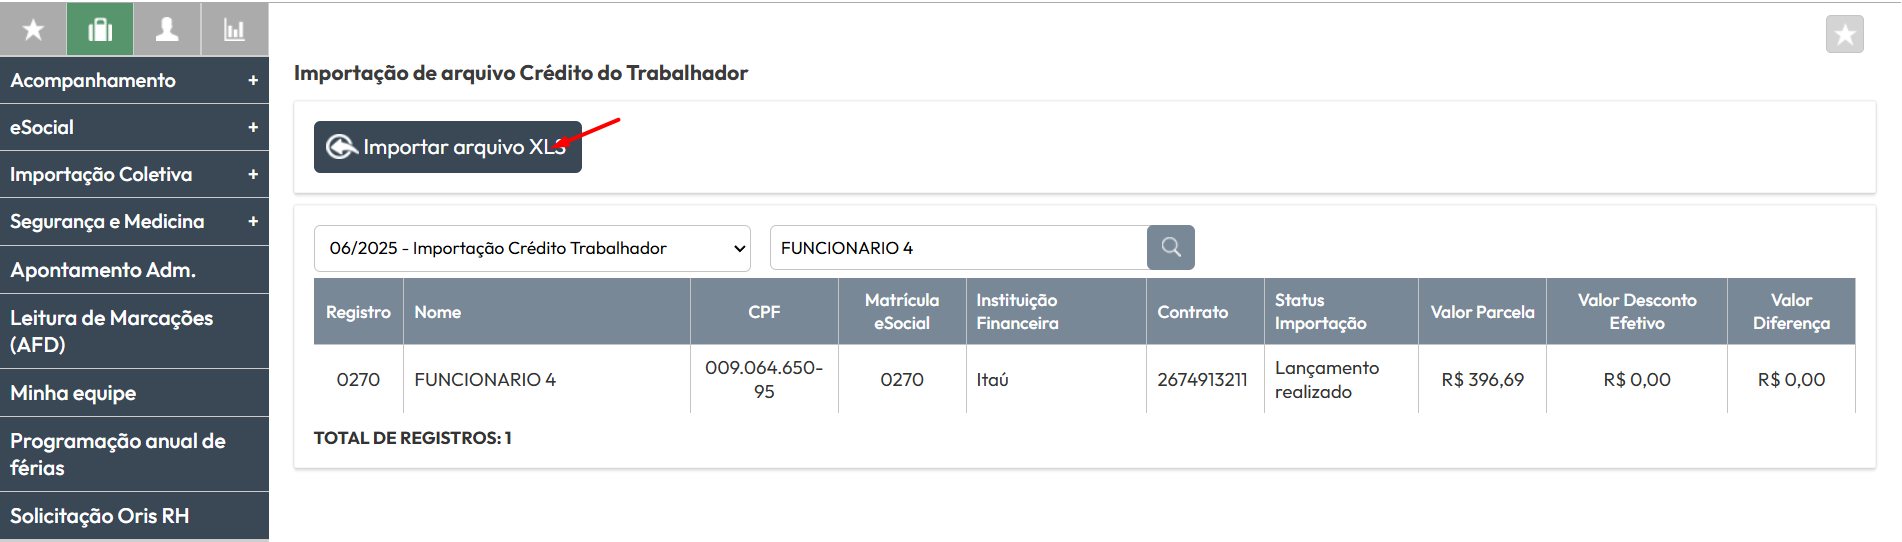
Task: Select the FUNCIONARIO 4 table row
Action: tap(1084, 379)
